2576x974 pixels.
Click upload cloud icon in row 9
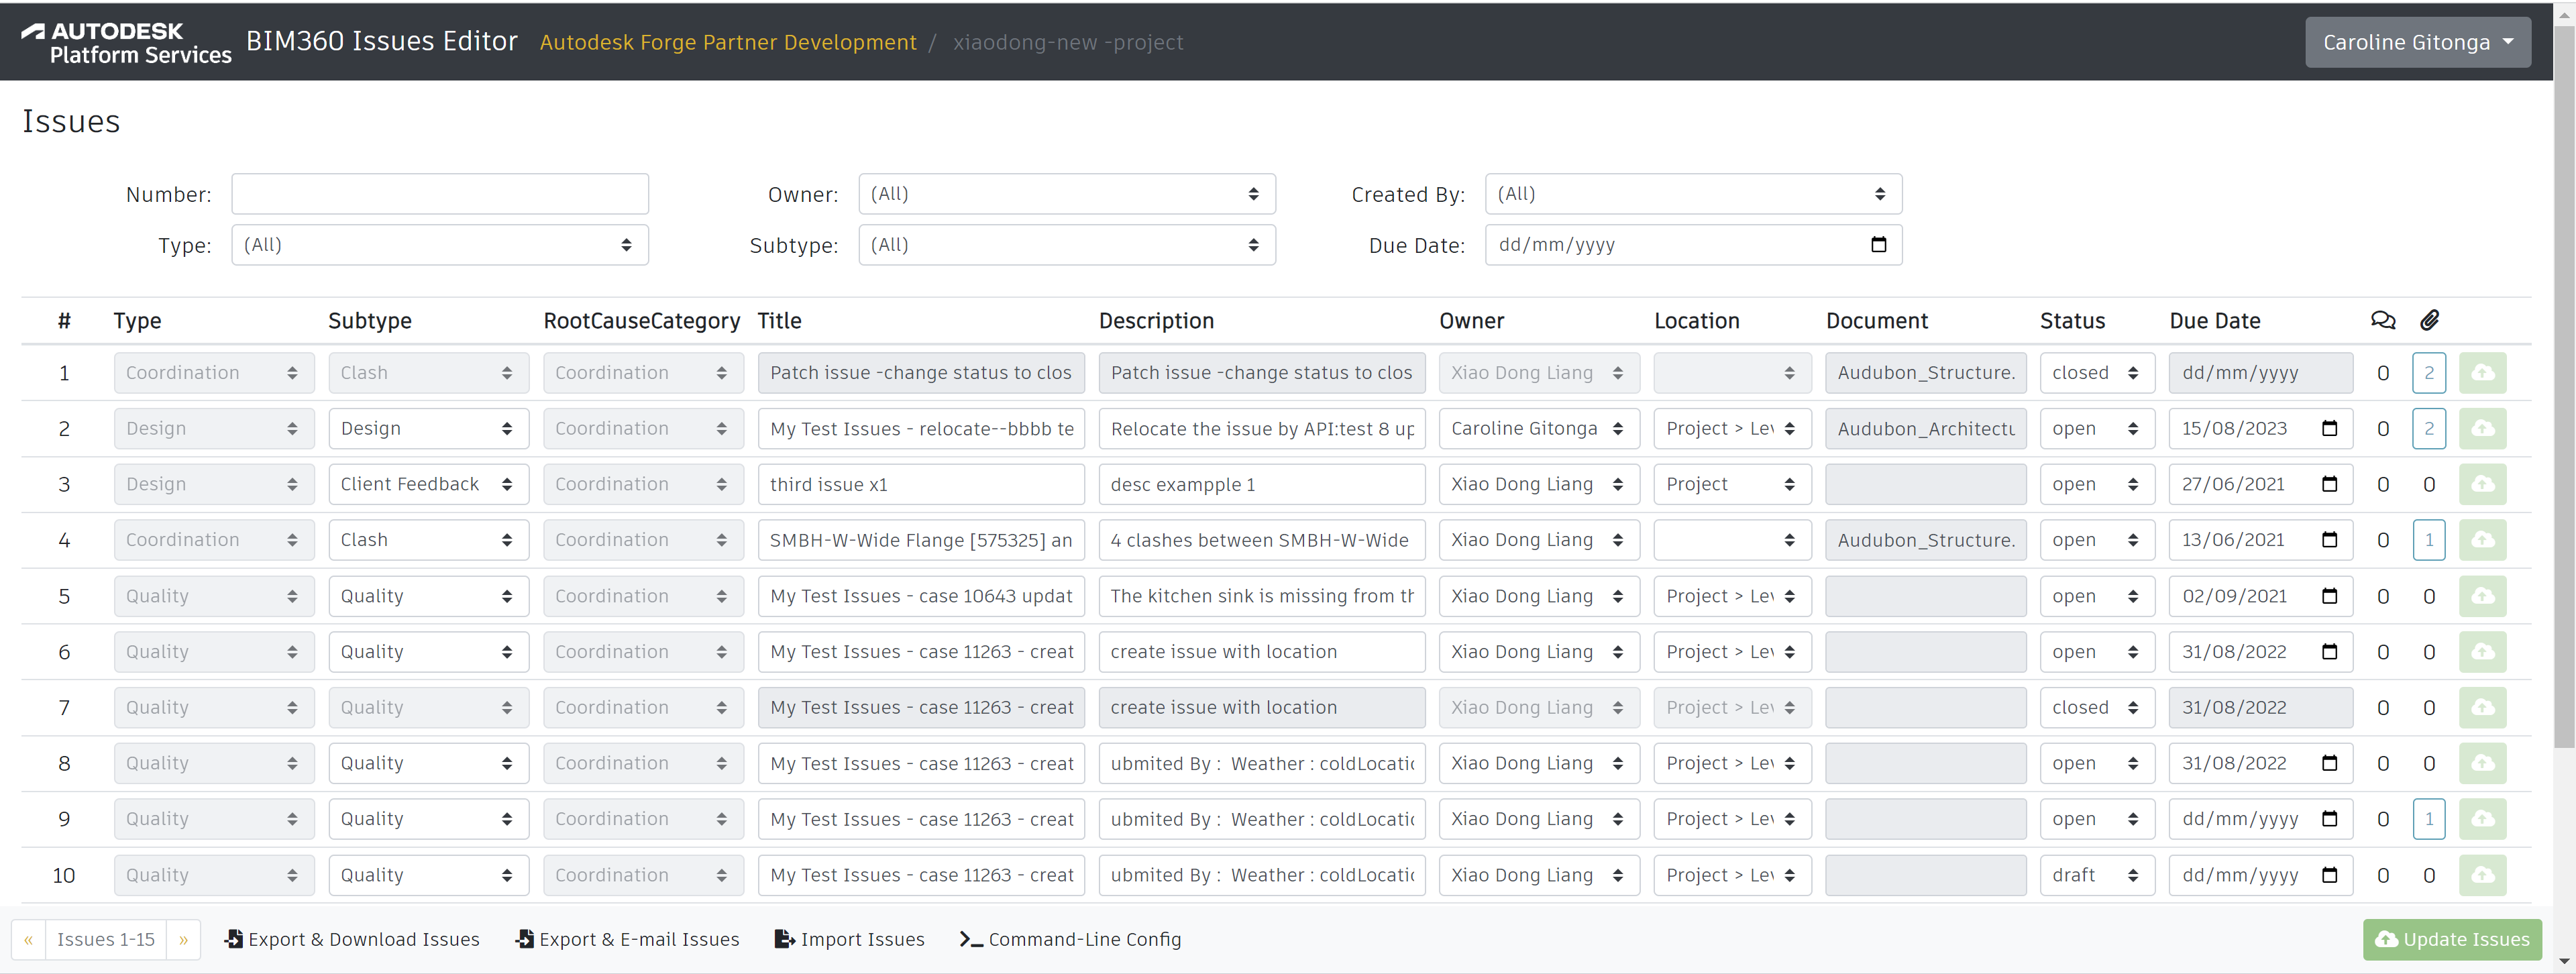(2482, 819)
